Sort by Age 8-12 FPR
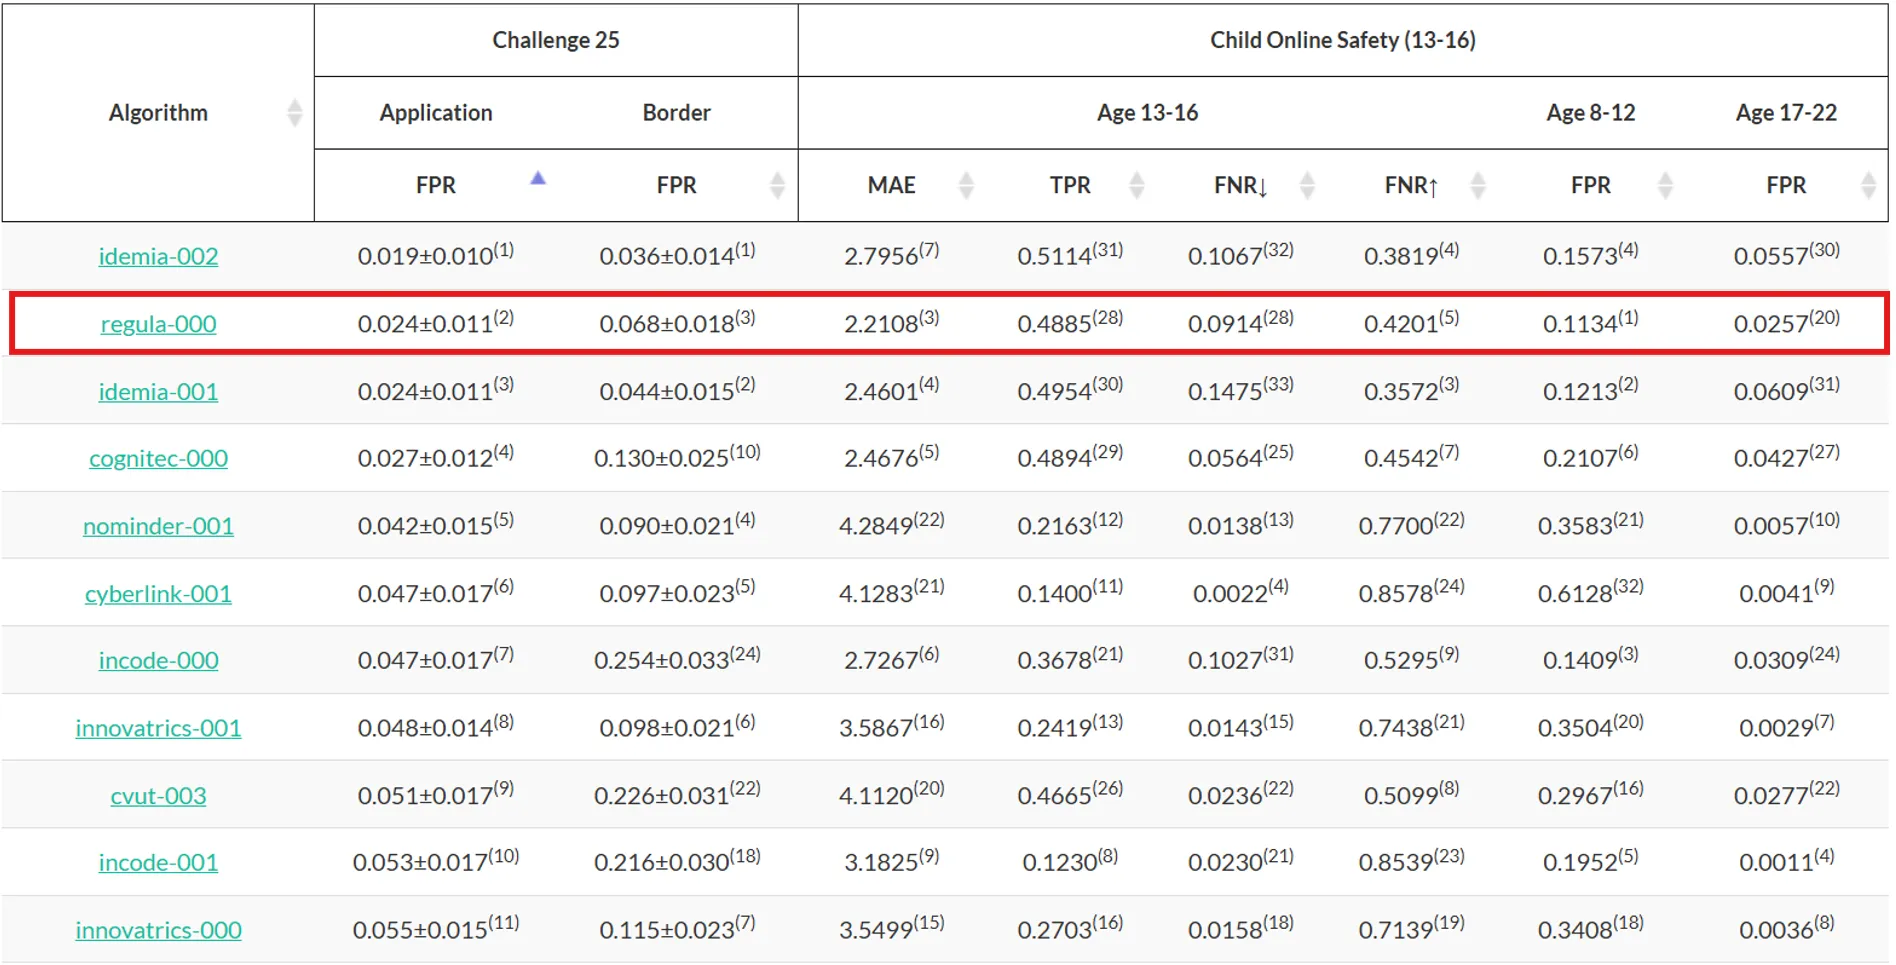This screenshot has width=1896, height=965. [1664, 184]
